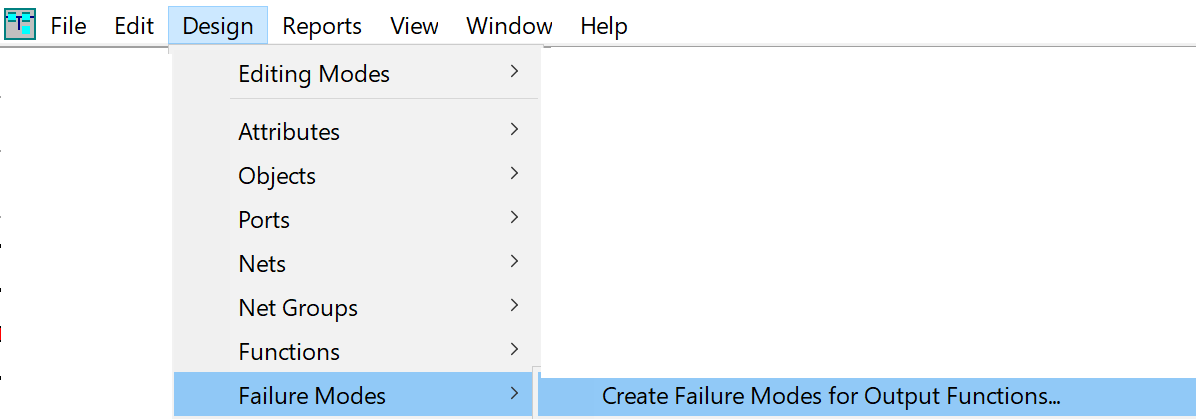Click the chevron next to Net Groups

coord(515,306)
